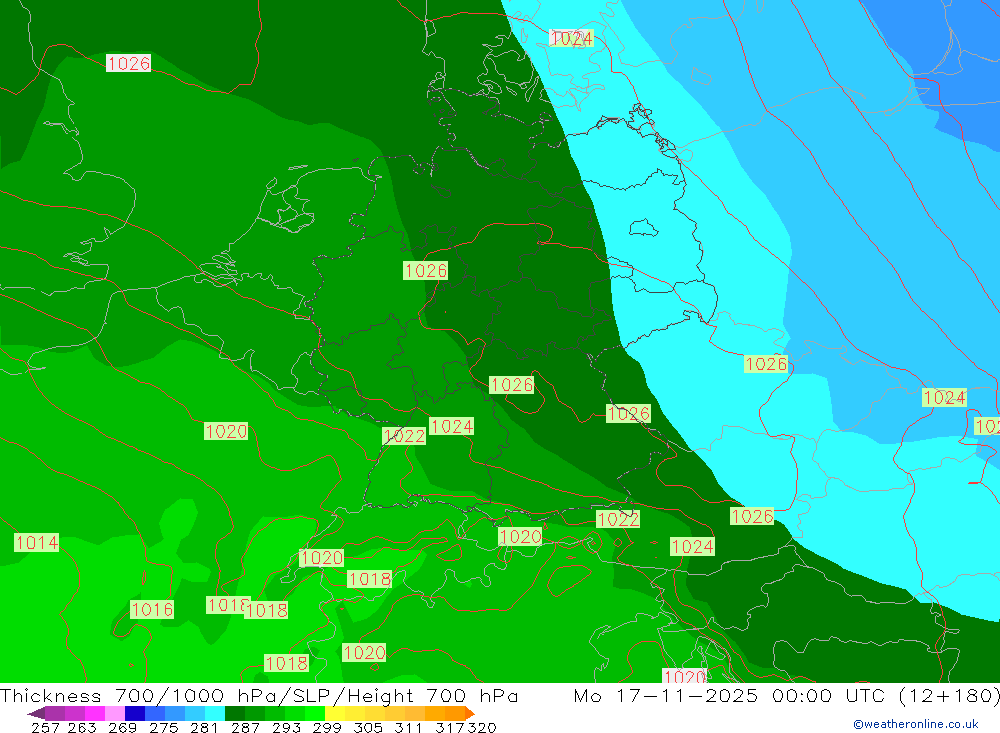This screenshot has width=1000, height=733.
Task: Click the purple left arrow of the legend
Action: [x=36, y=713]
